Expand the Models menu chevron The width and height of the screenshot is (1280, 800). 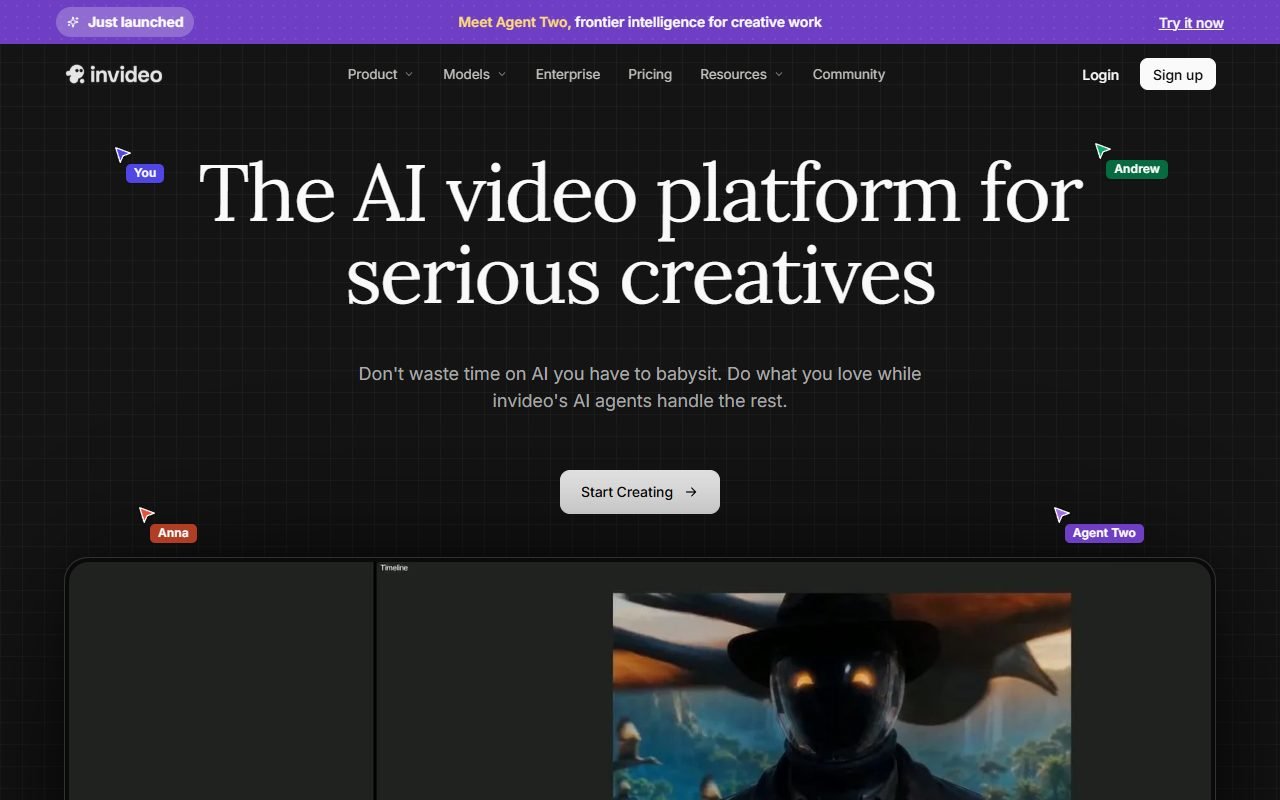pyautogui.click(x=502, y=74)
